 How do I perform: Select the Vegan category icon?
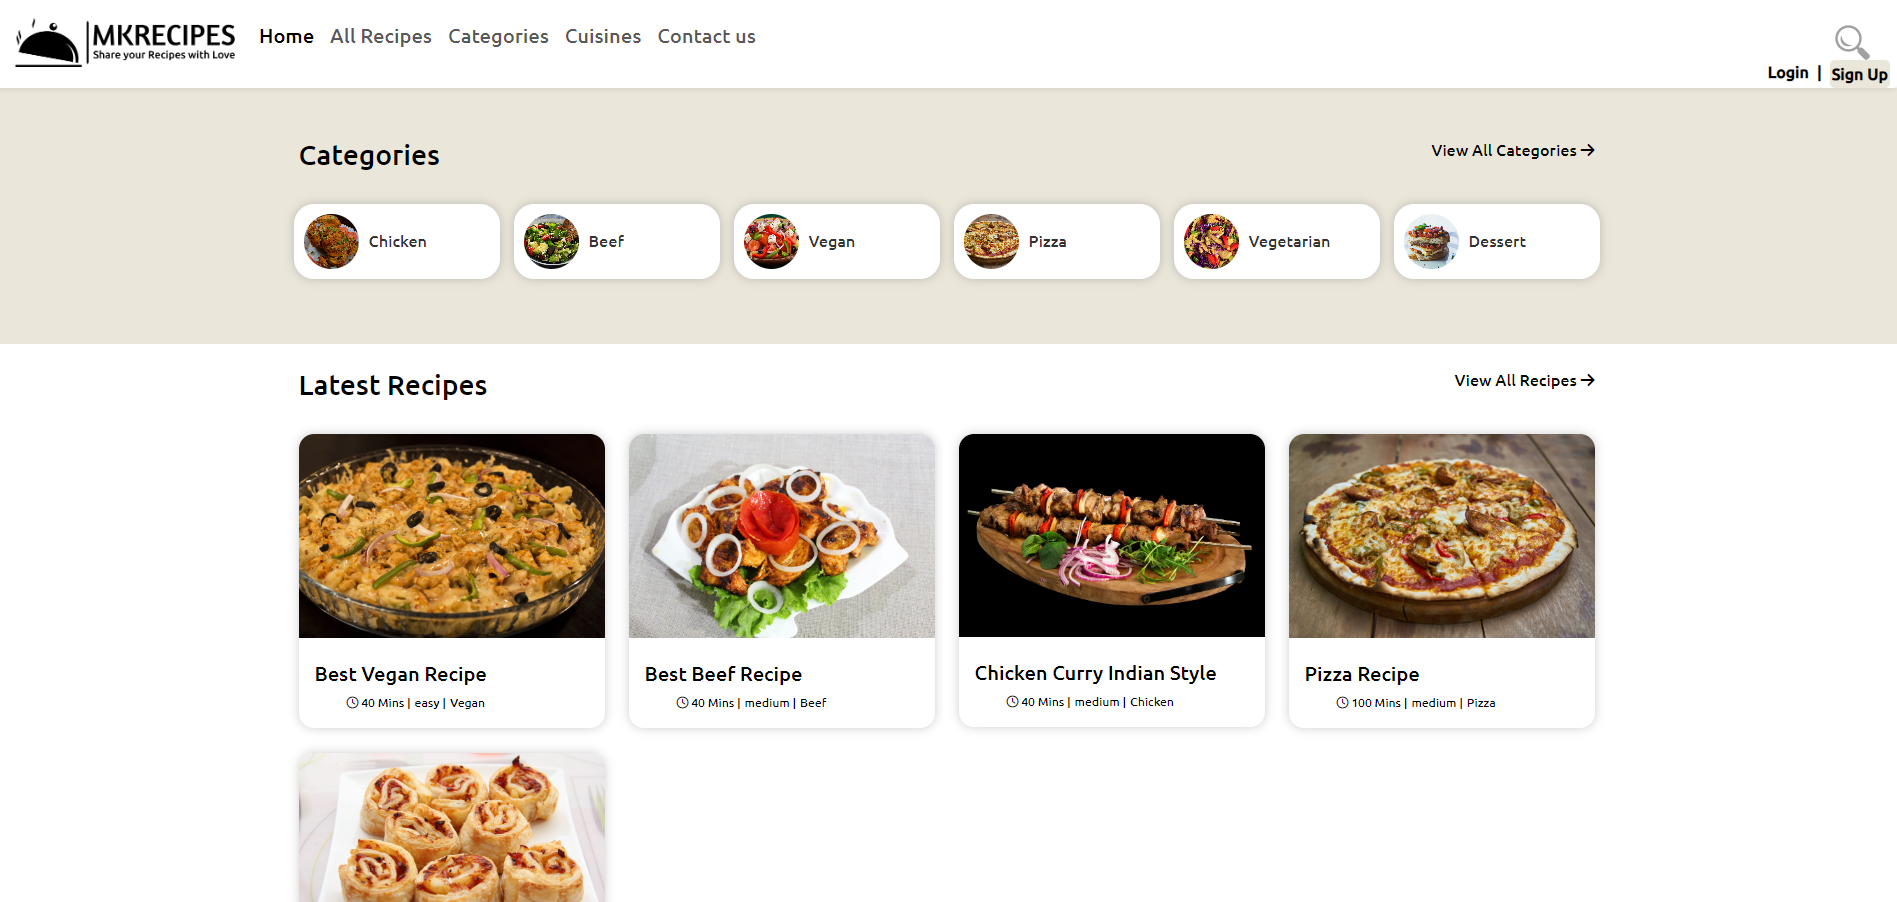[771, 241]
